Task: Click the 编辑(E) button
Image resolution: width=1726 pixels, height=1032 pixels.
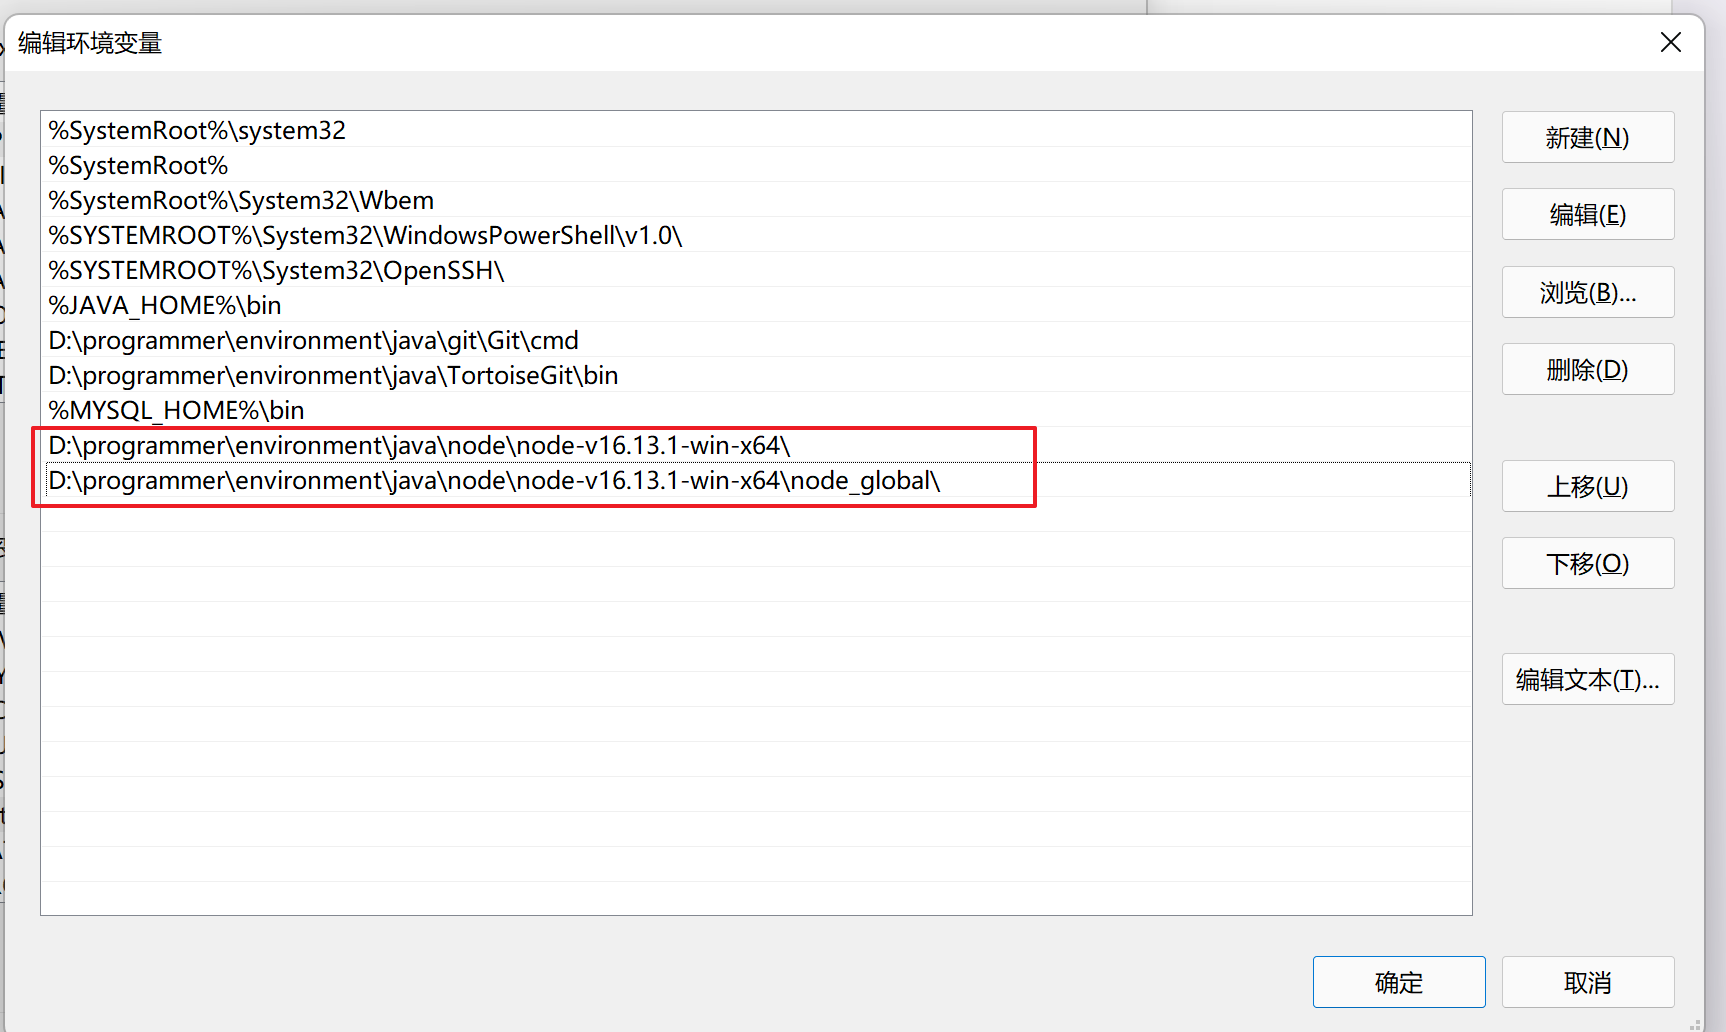Action: point(1587,214)
